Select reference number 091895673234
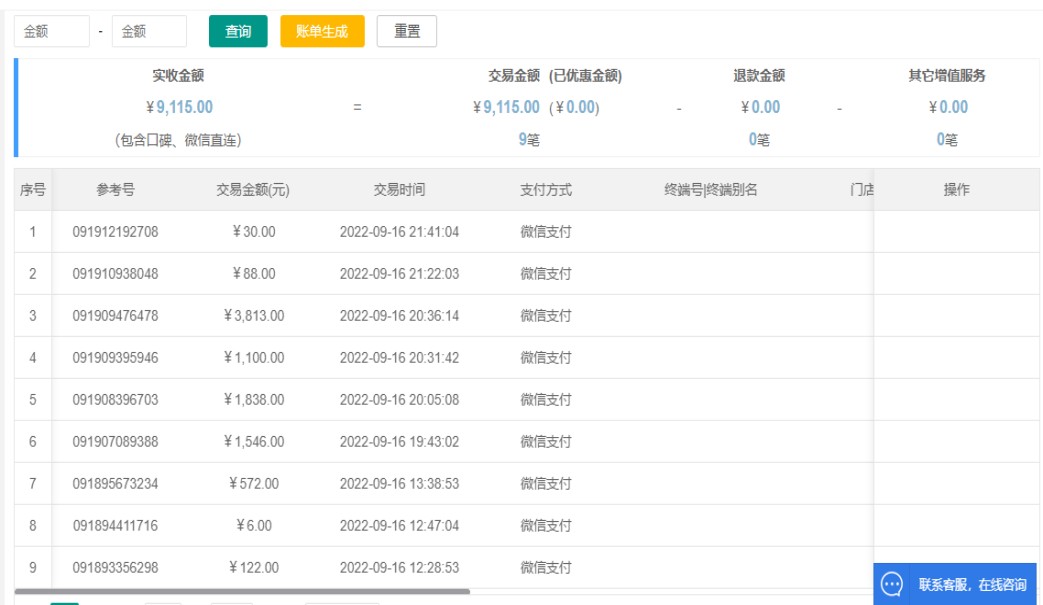The image size is (1043, 605). [115, 484]
